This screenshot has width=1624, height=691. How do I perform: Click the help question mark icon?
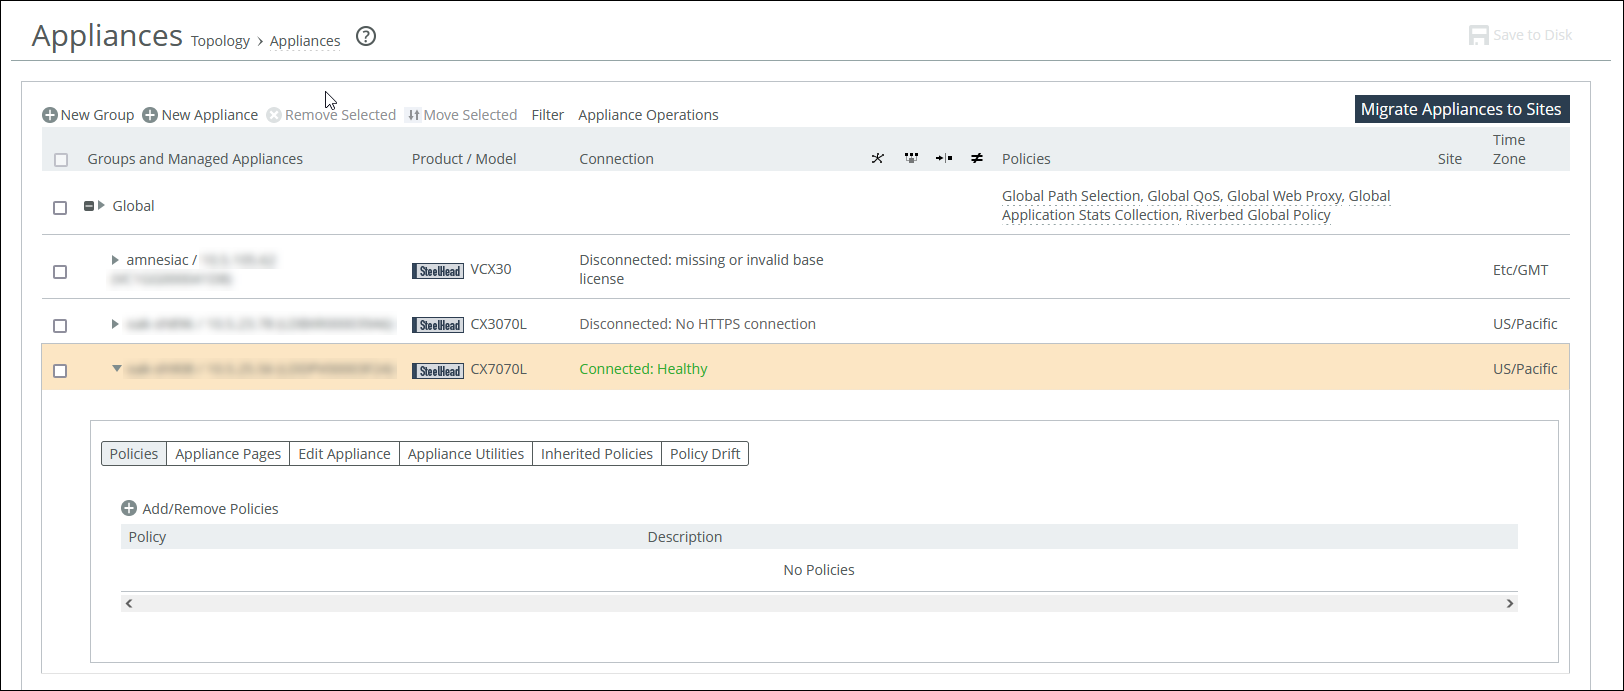[x=366, y=37]
